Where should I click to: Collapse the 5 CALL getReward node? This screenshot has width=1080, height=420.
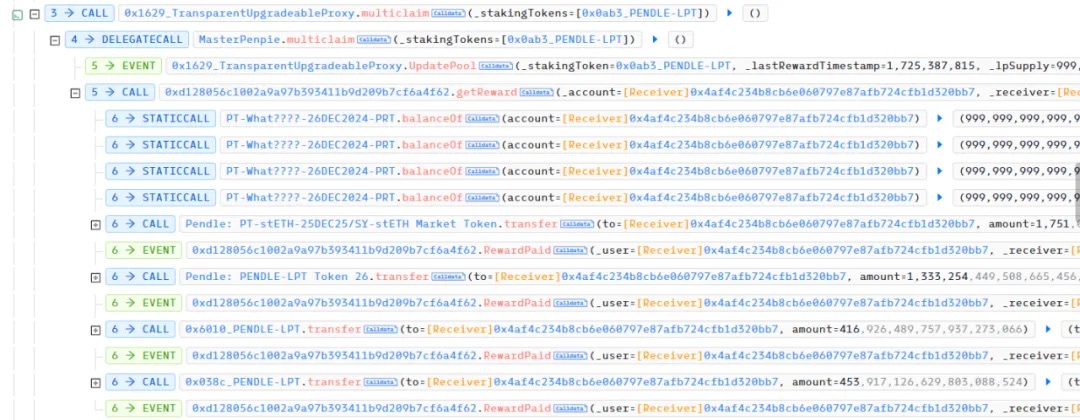(75, 93)
